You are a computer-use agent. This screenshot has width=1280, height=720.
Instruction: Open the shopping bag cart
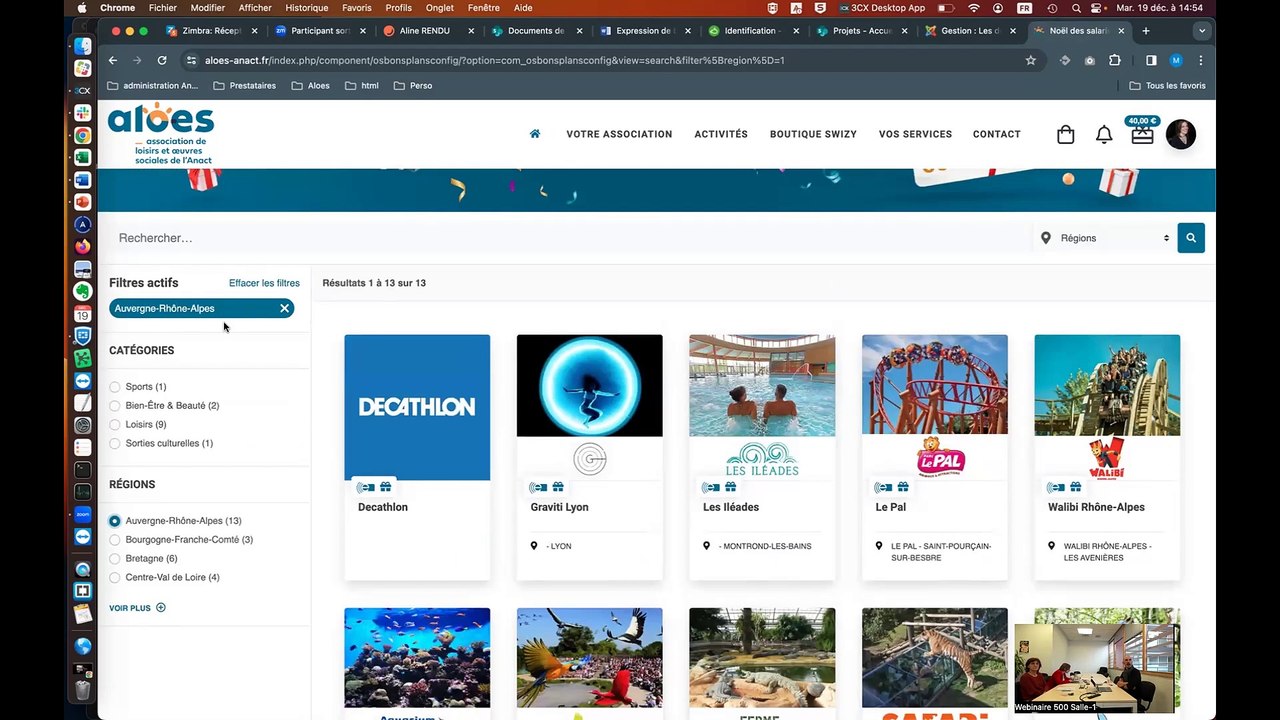1066,135
